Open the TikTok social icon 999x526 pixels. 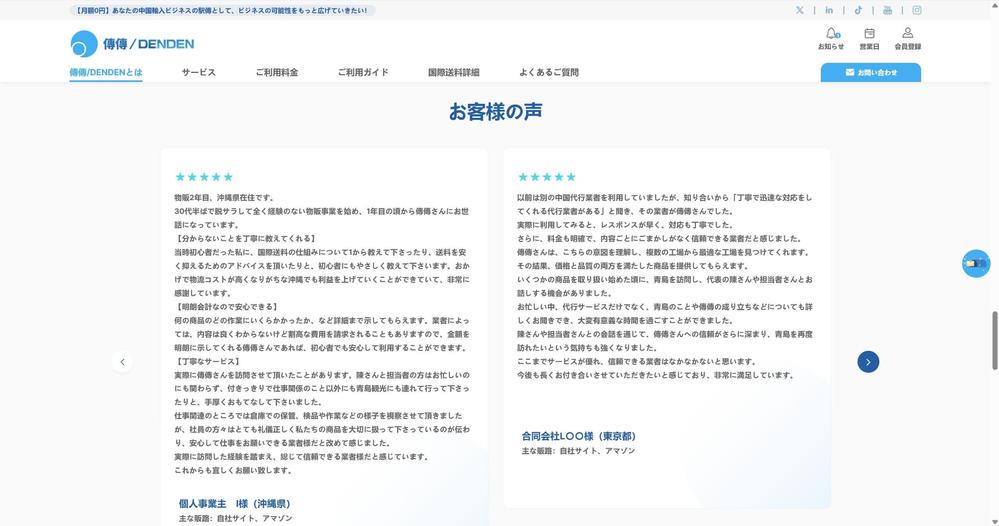[858, 10]
